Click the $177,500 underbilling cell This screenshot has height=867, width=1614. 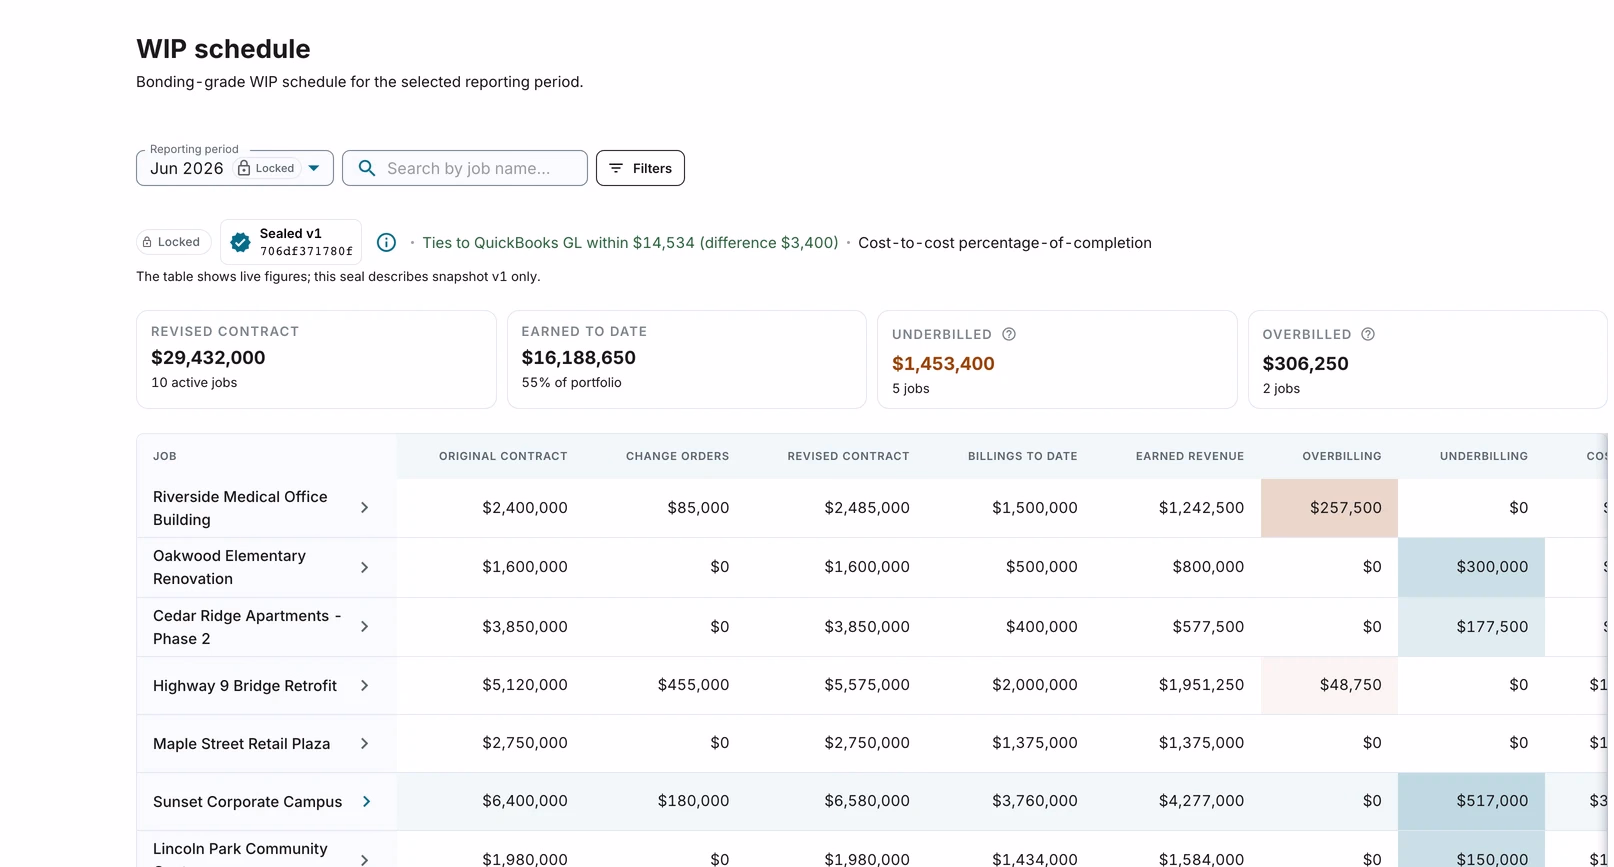[1471, 627]
